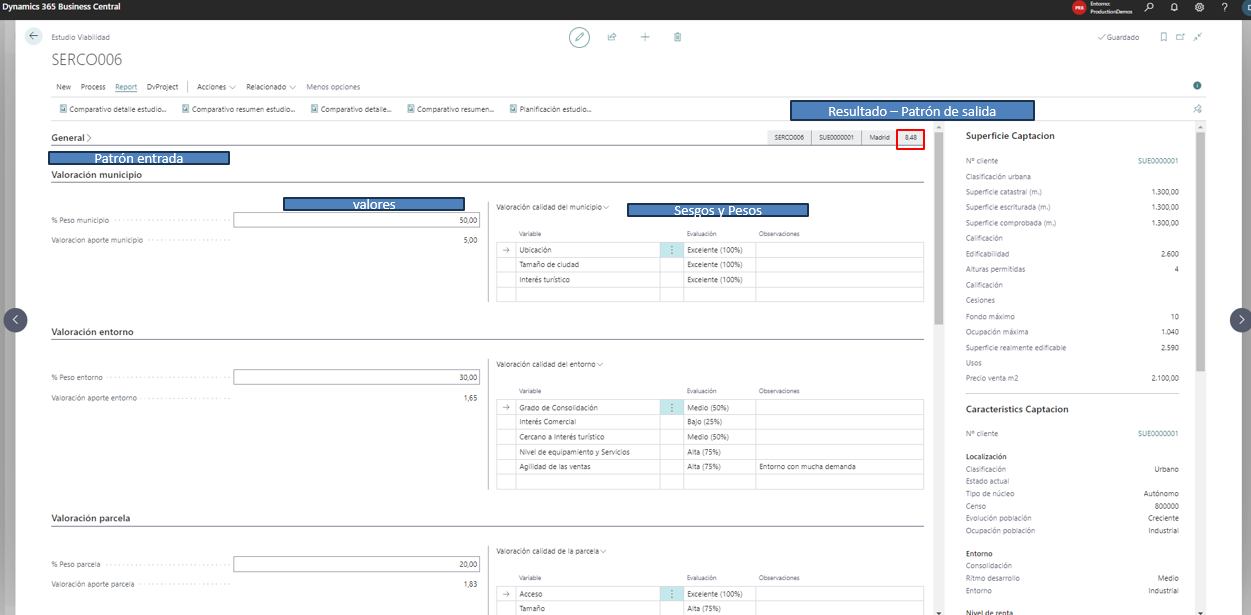1251x615 pixels.
Task: Open SUE0000001 link in Caracteristics Captacion
Action: (1158, 433)
